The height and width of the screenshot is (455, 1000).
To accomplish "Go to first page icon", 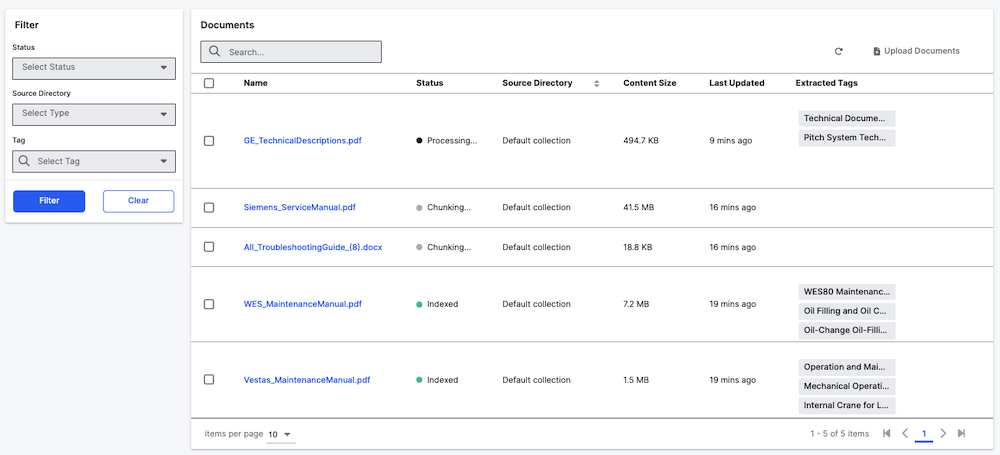I will [886, 433].
